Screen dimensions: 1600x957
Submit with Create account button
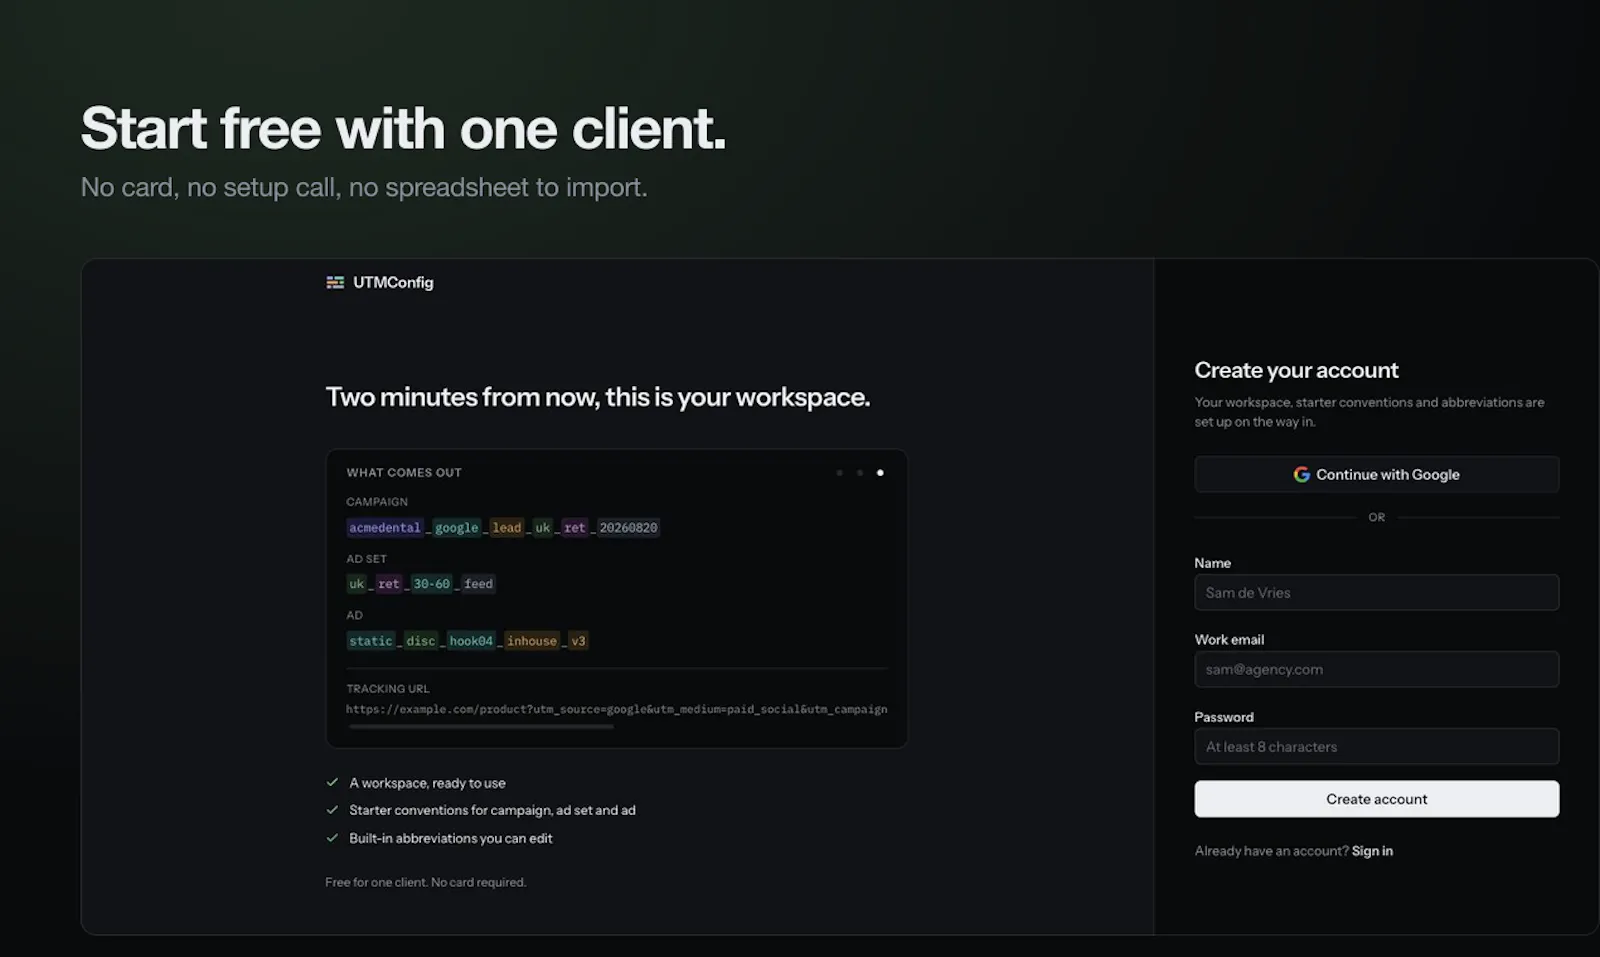pyautogui.click(x=1376, y=799)
